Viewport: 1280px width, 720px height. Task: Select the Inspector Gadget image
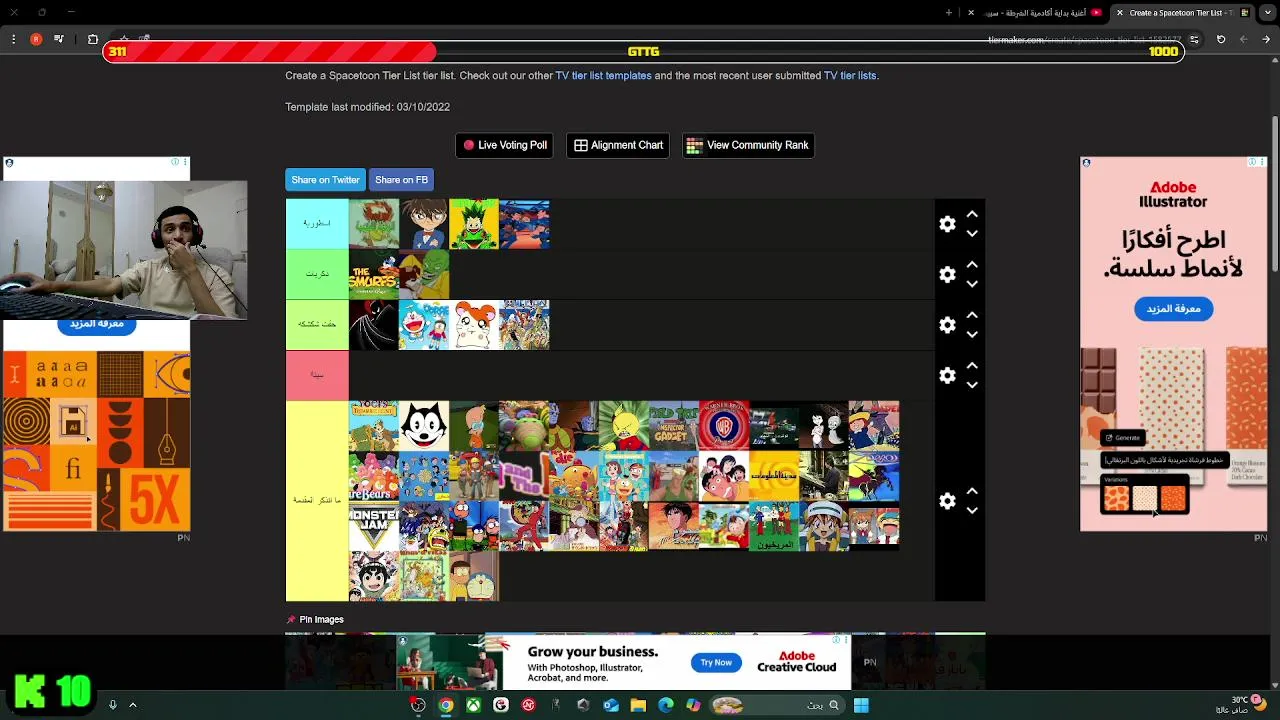674,426
